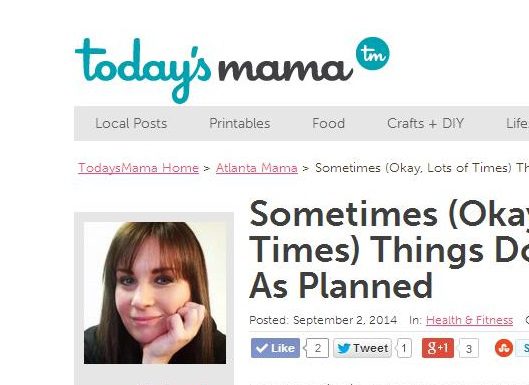Click the article headline title
Image resolution: width=529 pixels, height=385 pixels.
[x=389, y=250]
